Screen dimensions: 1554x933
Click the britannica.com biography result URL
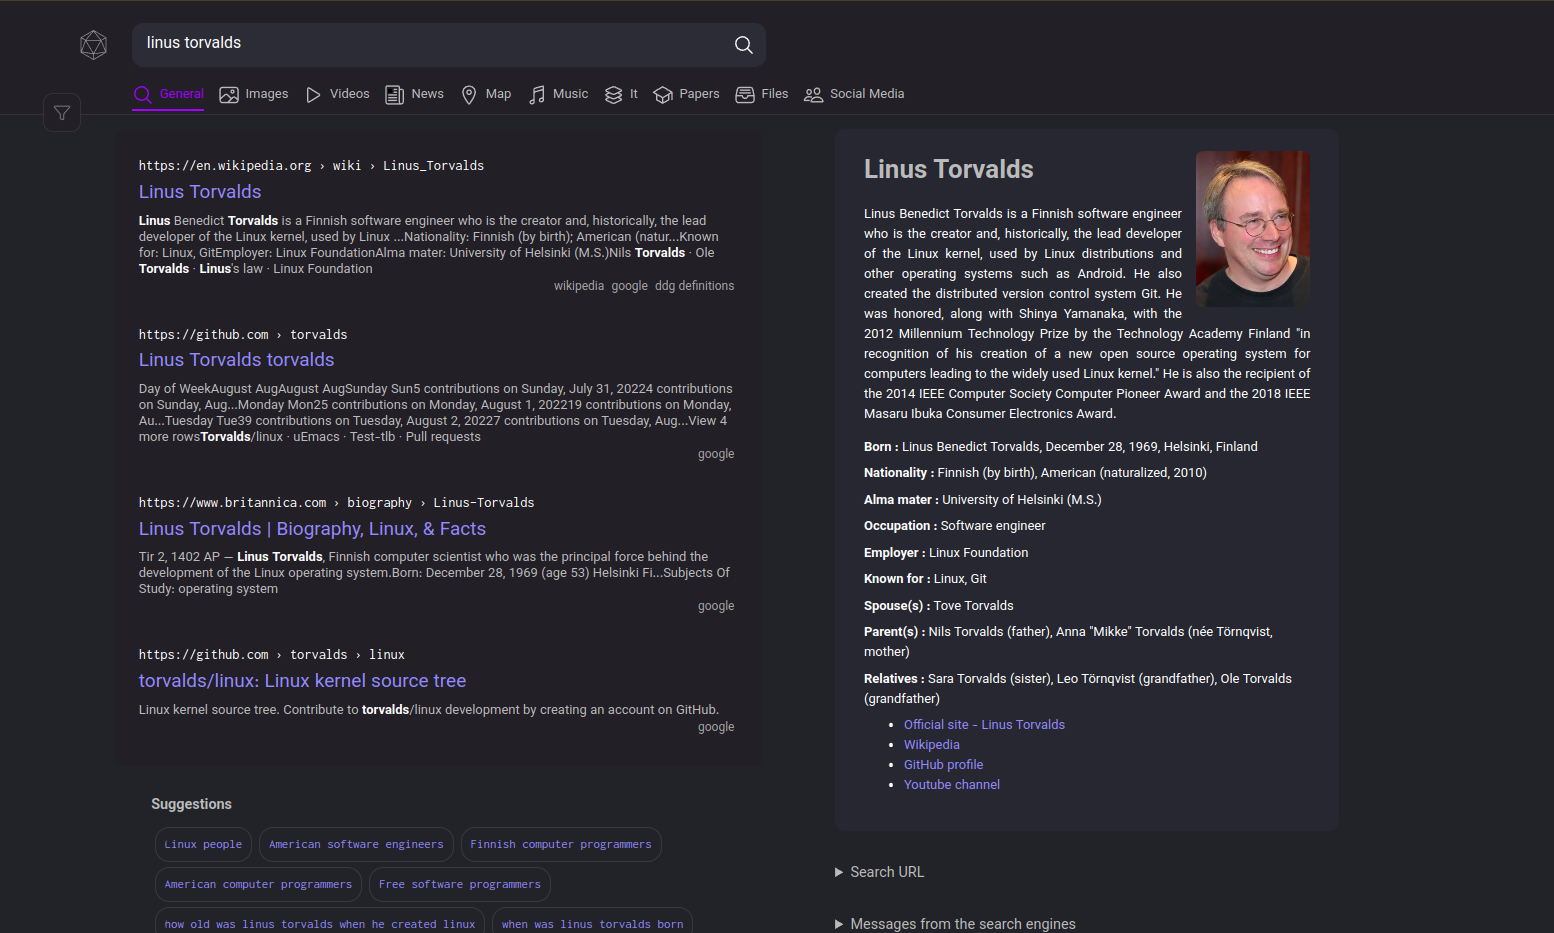(336, 503)
